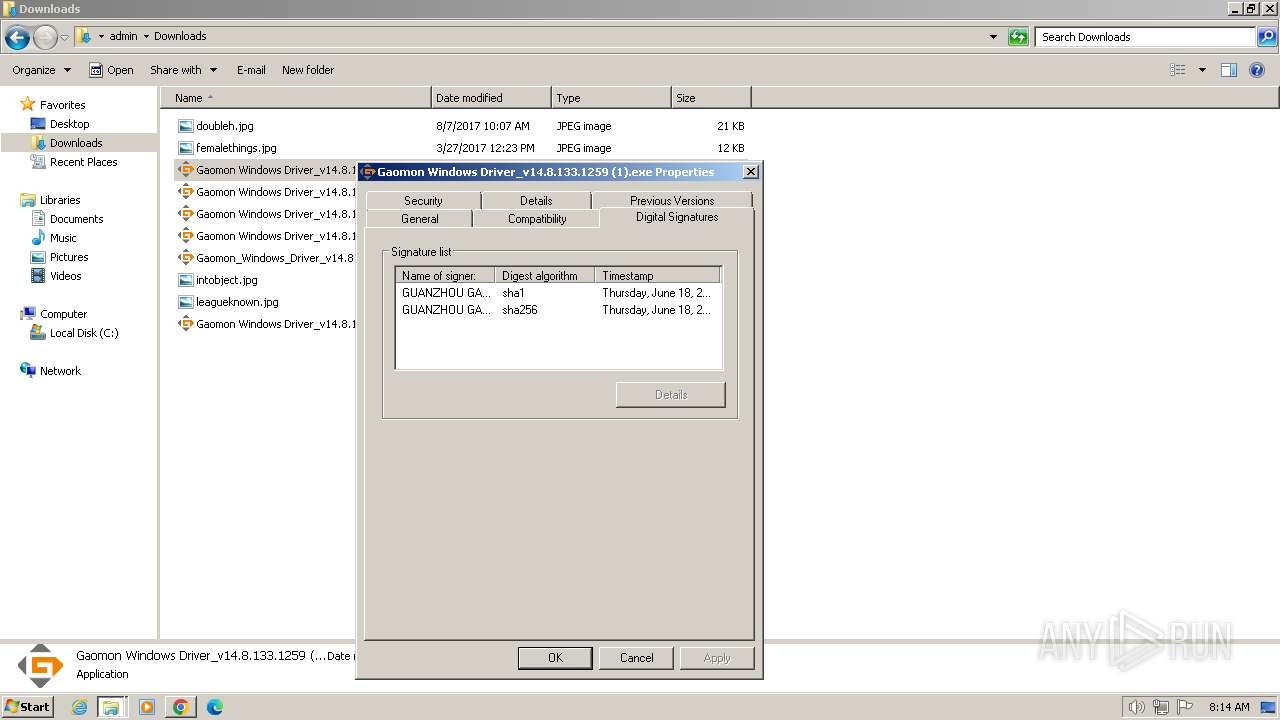Expand the admin breadcrumb arrow
Viewport: 1280px width, 720px height.
[146, 37]
